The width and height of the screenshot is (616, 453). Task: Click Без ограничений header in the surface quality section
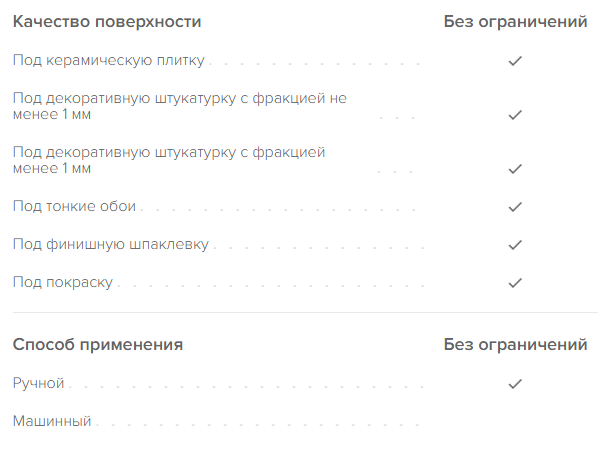tap(515, 22)
